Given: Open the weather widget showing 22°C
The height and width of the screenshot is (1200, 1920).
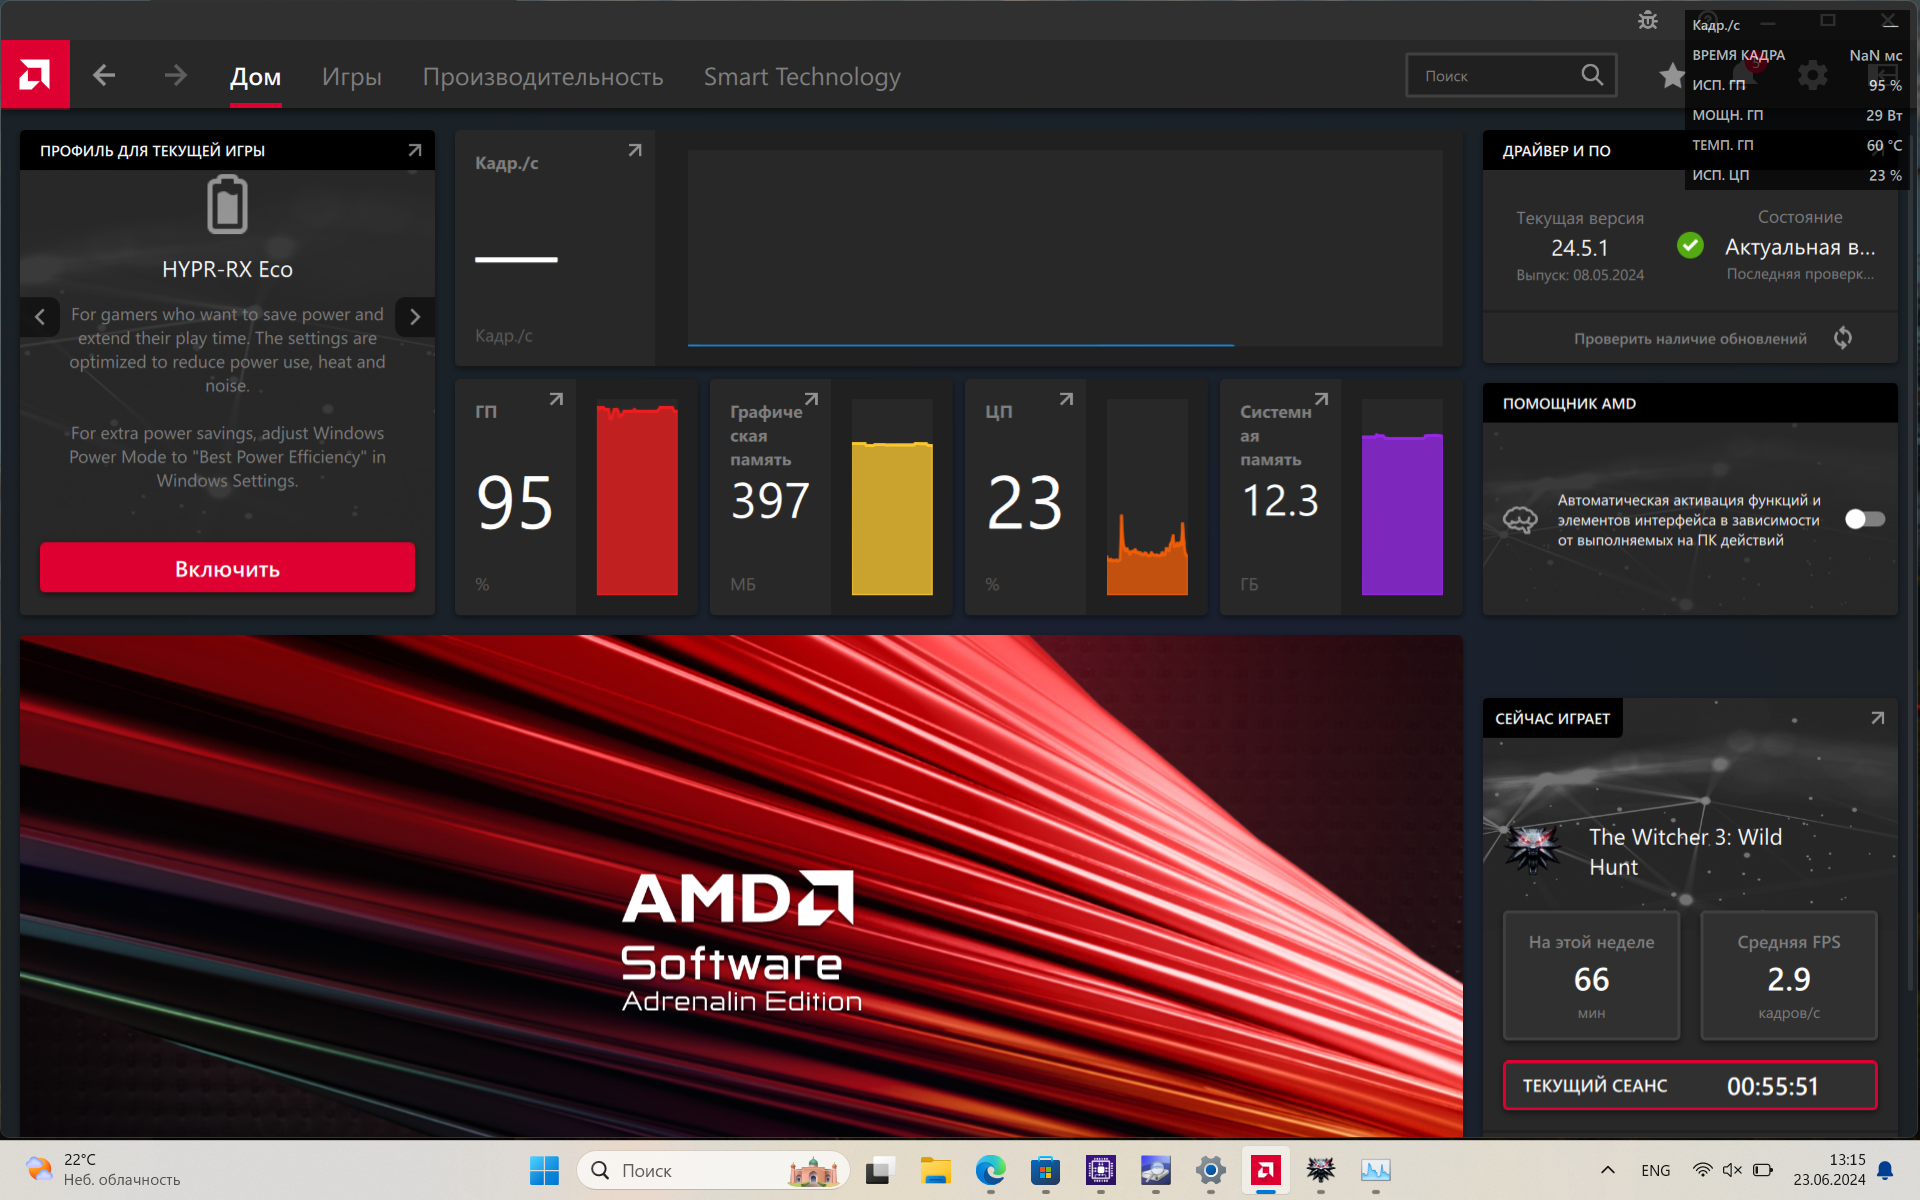Looking at the screenshot, I should click(104, 1170).
